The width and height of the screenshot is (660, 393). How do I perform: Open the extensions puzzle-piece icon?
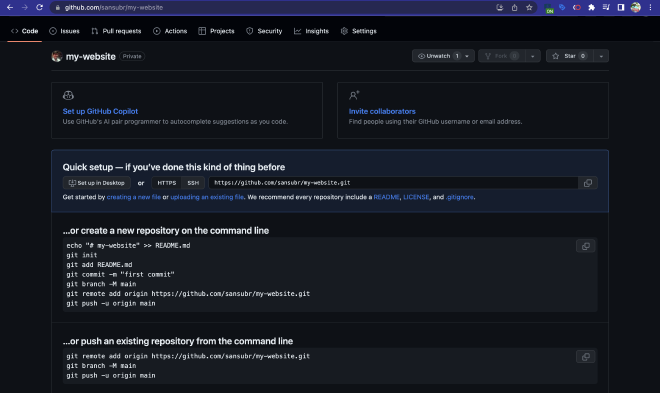click(591, 8)
